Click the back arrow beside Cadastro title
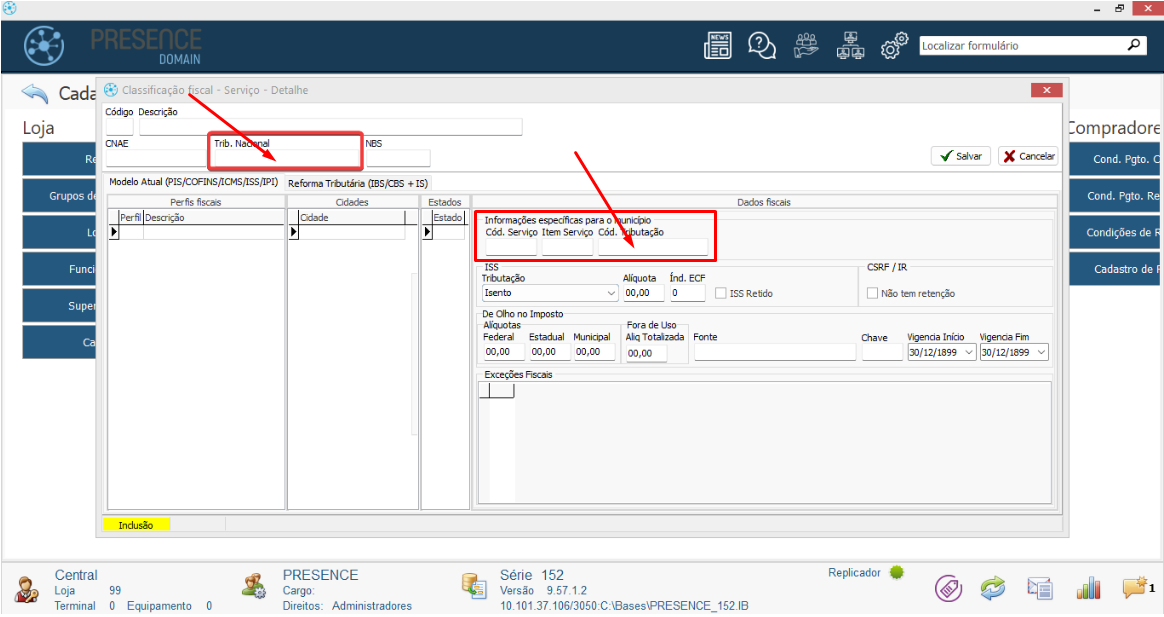Viewport: 1164px width, 617px height. click(35, 94)
